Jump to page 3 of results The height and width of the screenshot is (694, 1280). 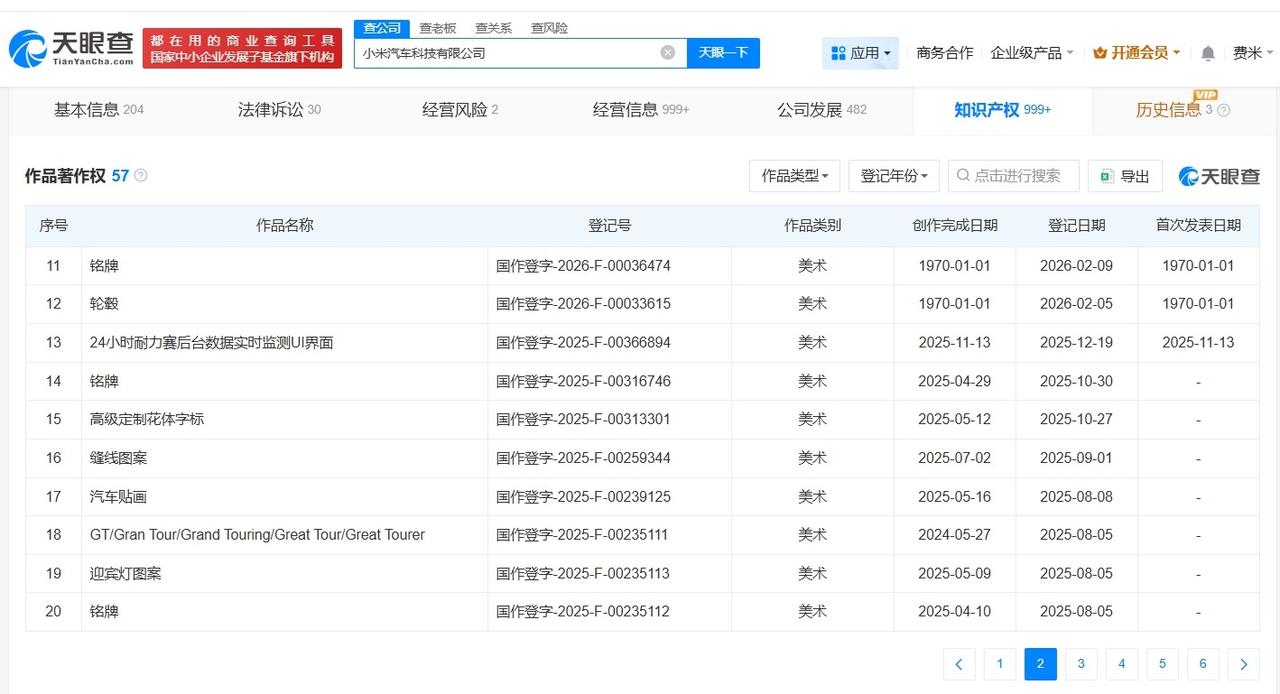(x=1081, y=664)
